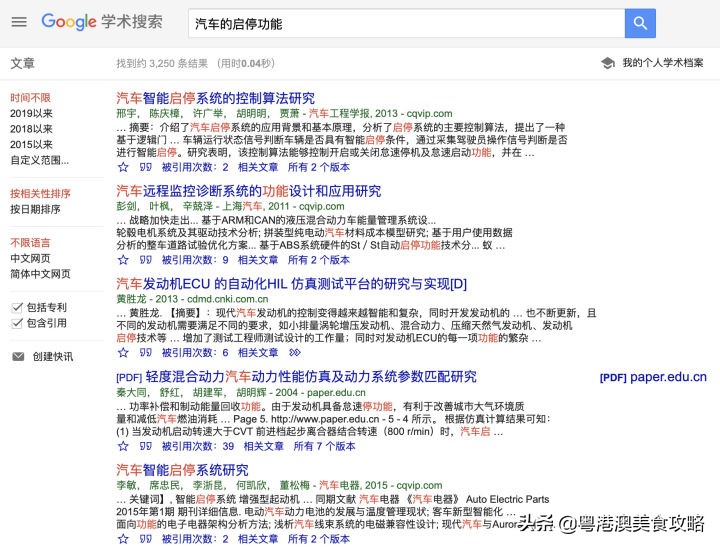Click the 创建快讯 label
The height and width of the screenshot is (548, 720).
pos(53,356)
